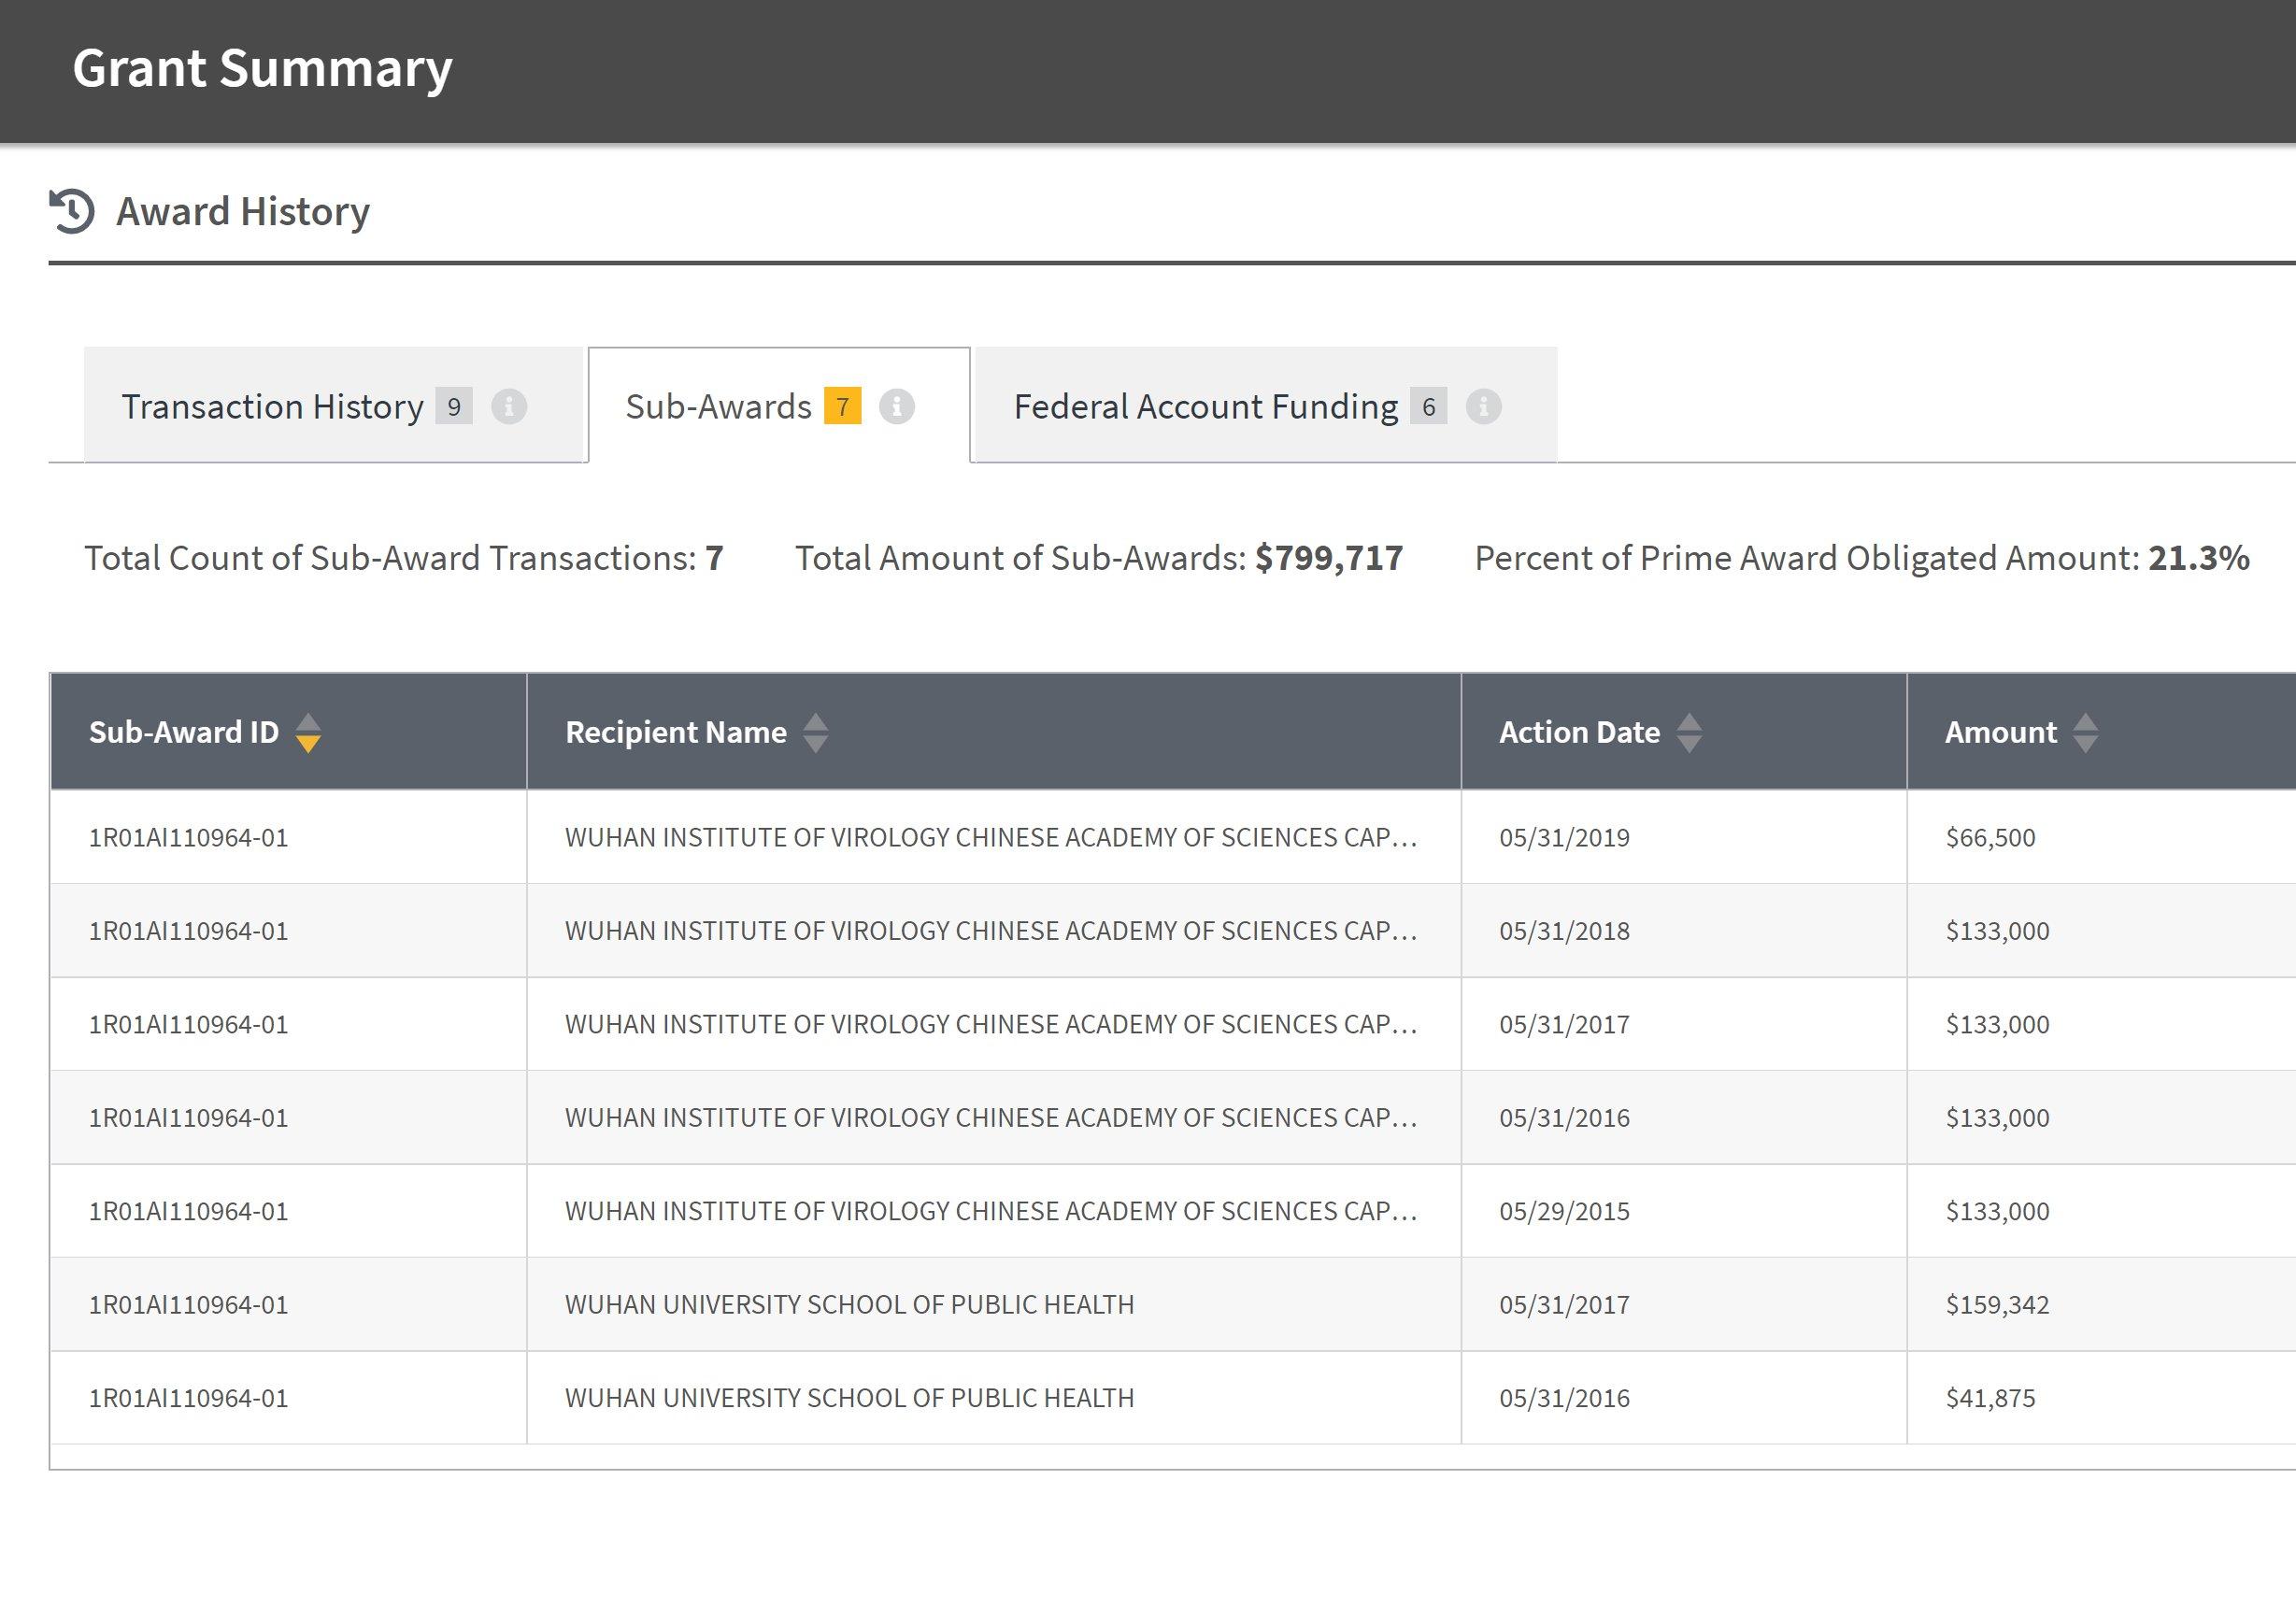Click the Transaction History count badge 9
The height and width of the screenshot is (1608, 2296).
click(454, 407)
